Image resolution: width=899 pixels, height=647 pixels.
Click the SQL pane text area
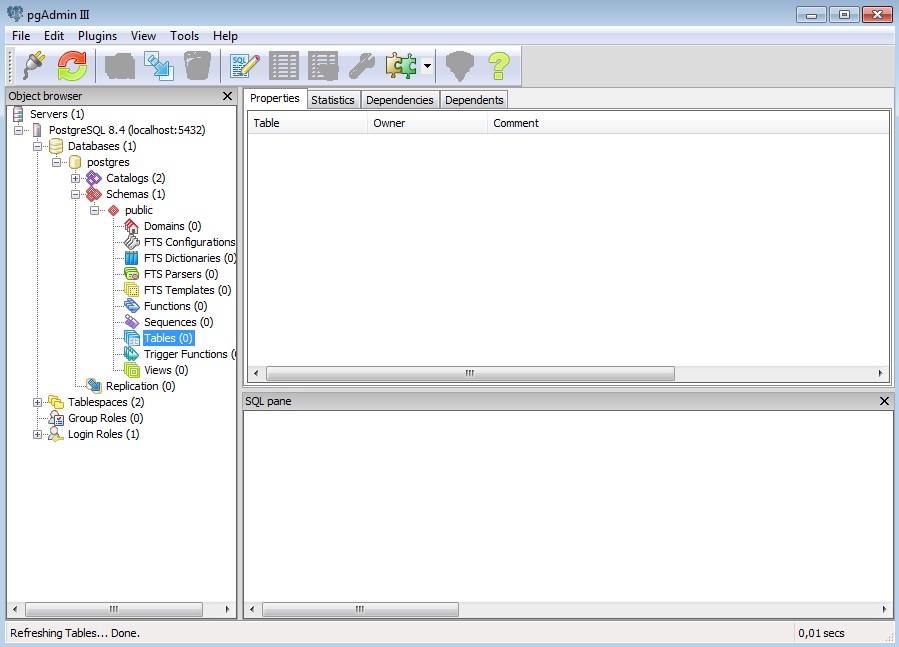[568, 506]
